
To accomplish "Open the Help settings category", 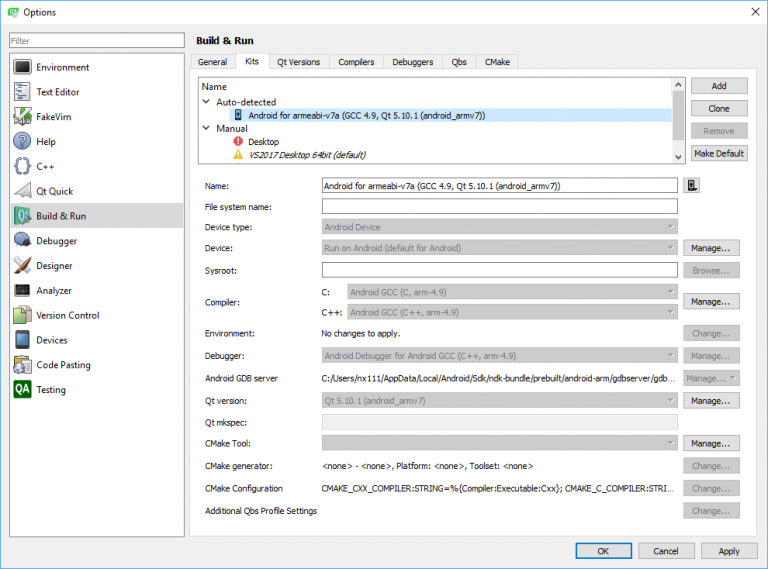I will [97, 142].
